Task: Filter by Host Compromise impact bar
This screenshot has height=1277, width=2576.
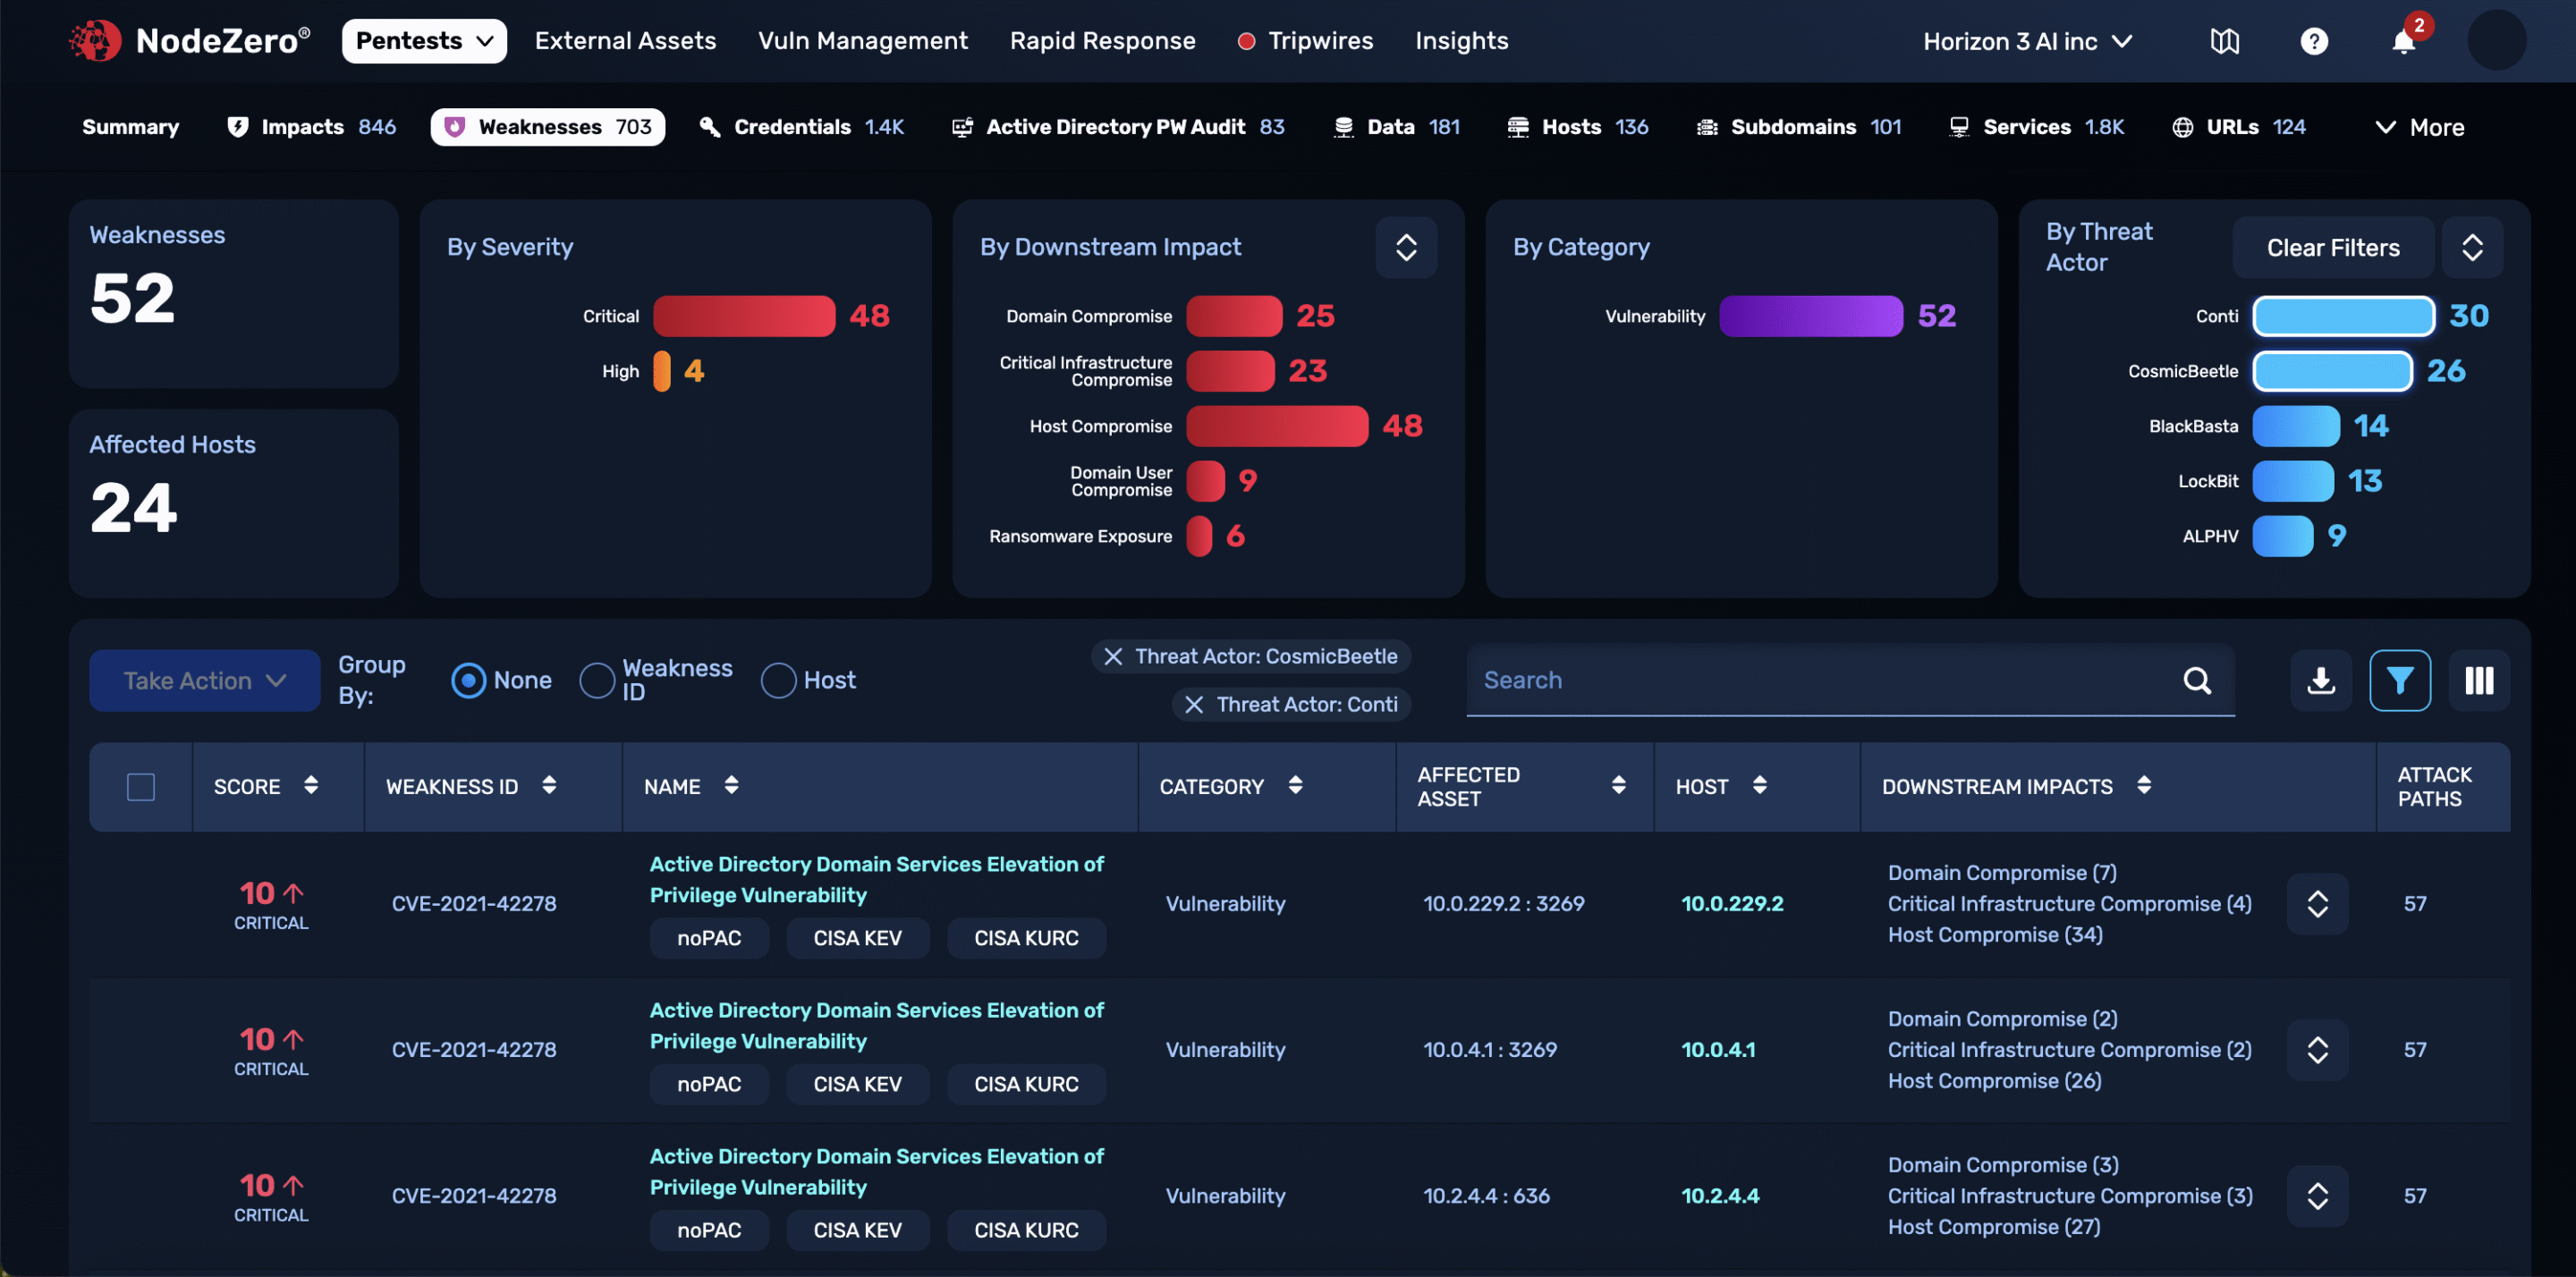Action: click(x=1276, y=426)
